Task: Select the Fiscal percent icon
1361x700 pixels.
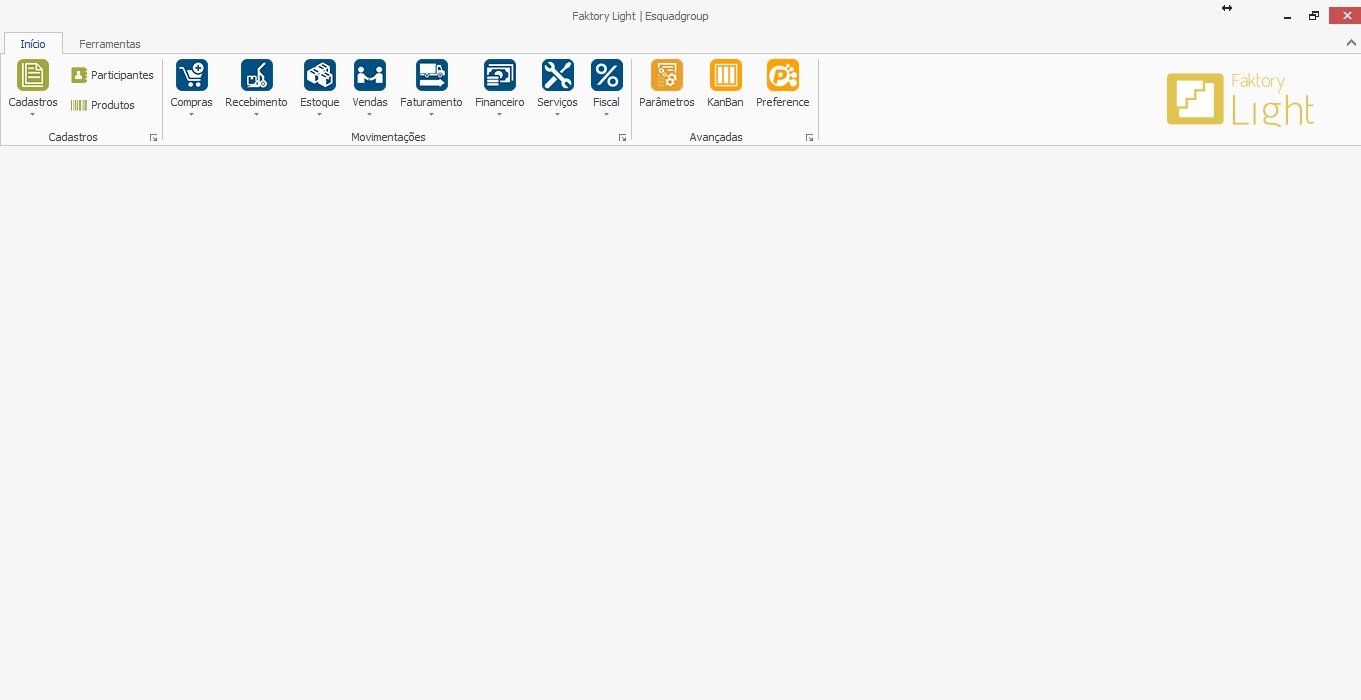Action: click(606, 75)
